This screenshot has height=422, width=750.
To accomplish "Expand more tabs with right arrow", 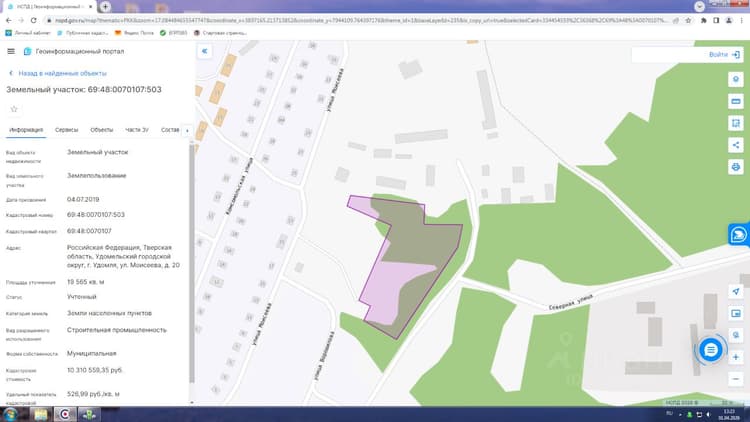I will (x=187, y=130).
